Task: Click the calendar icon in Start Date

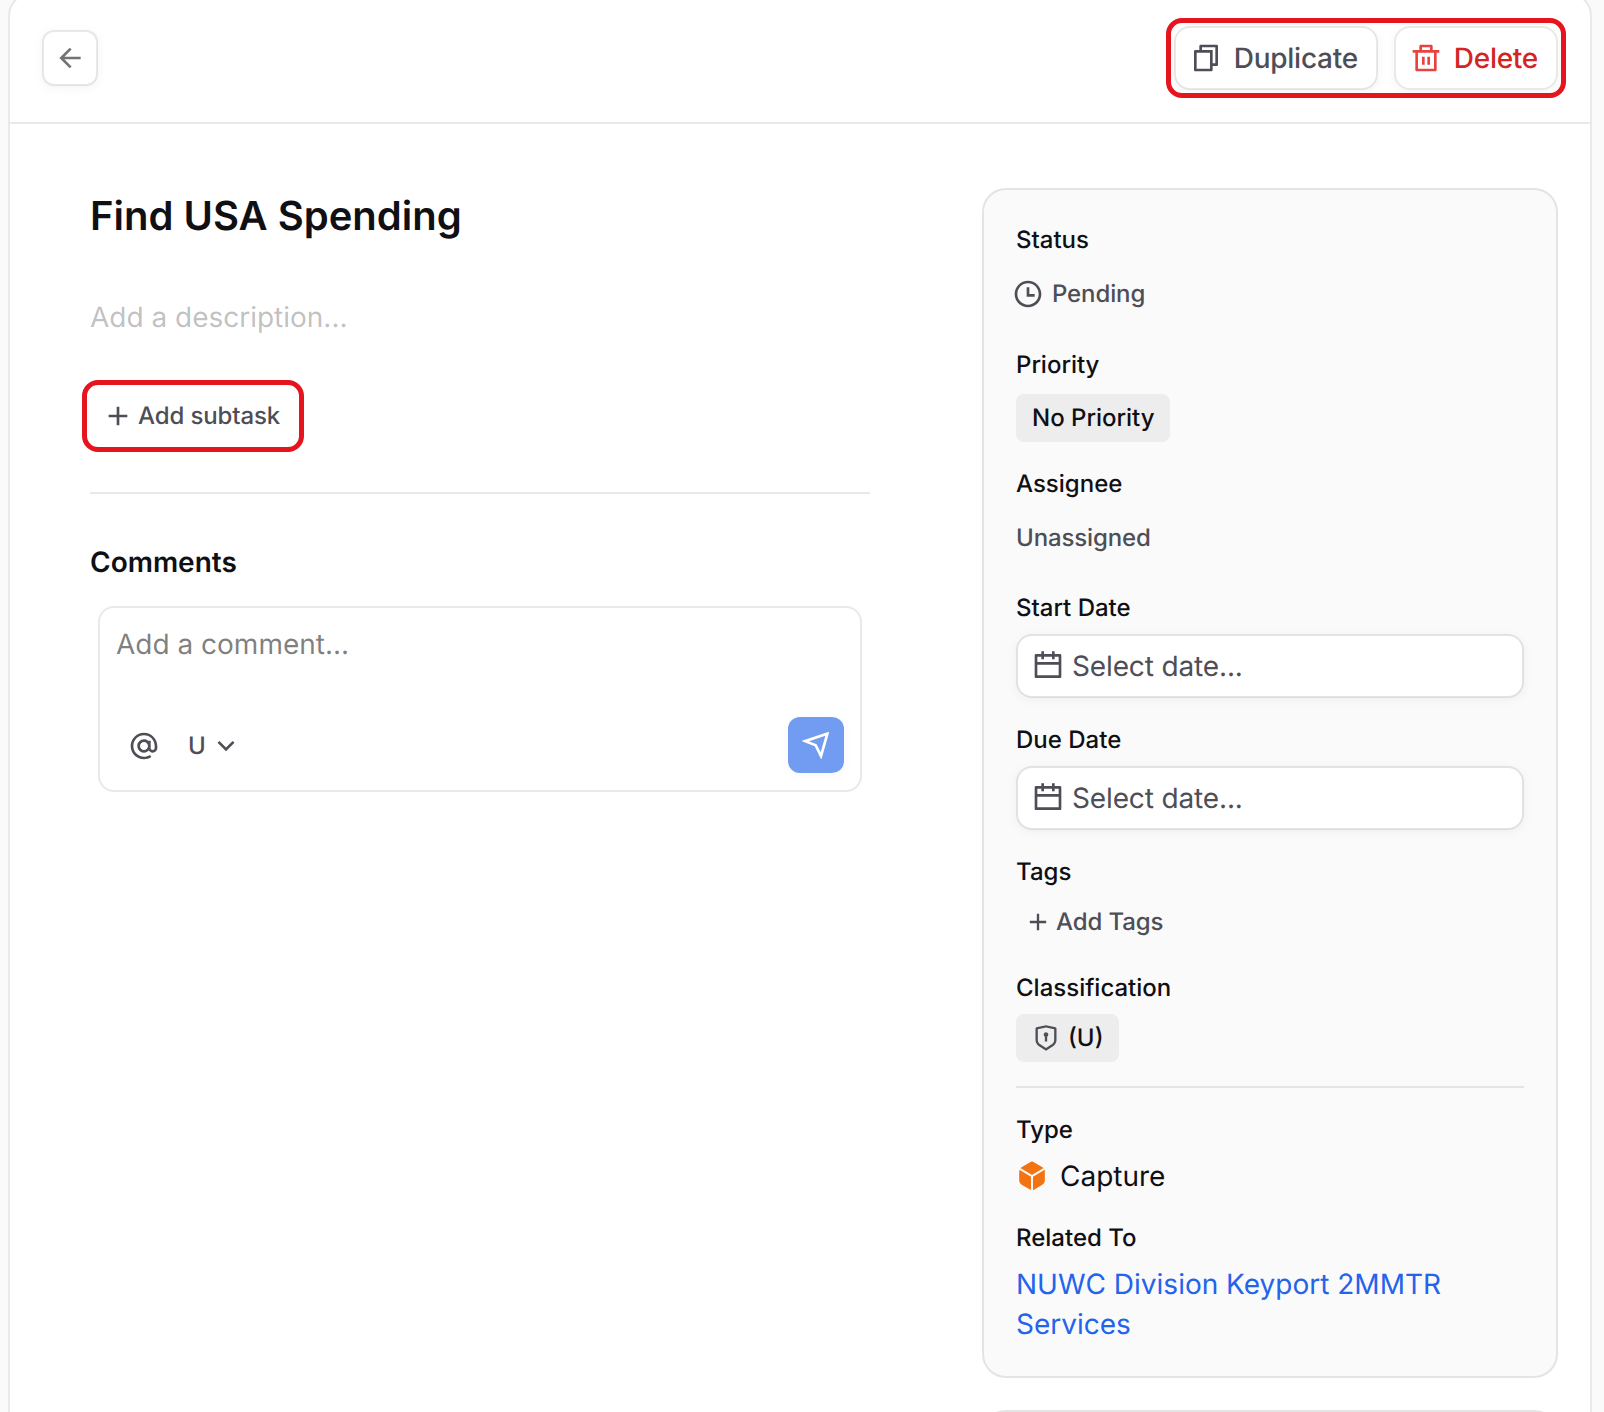Action: (x=1047, y=665)
